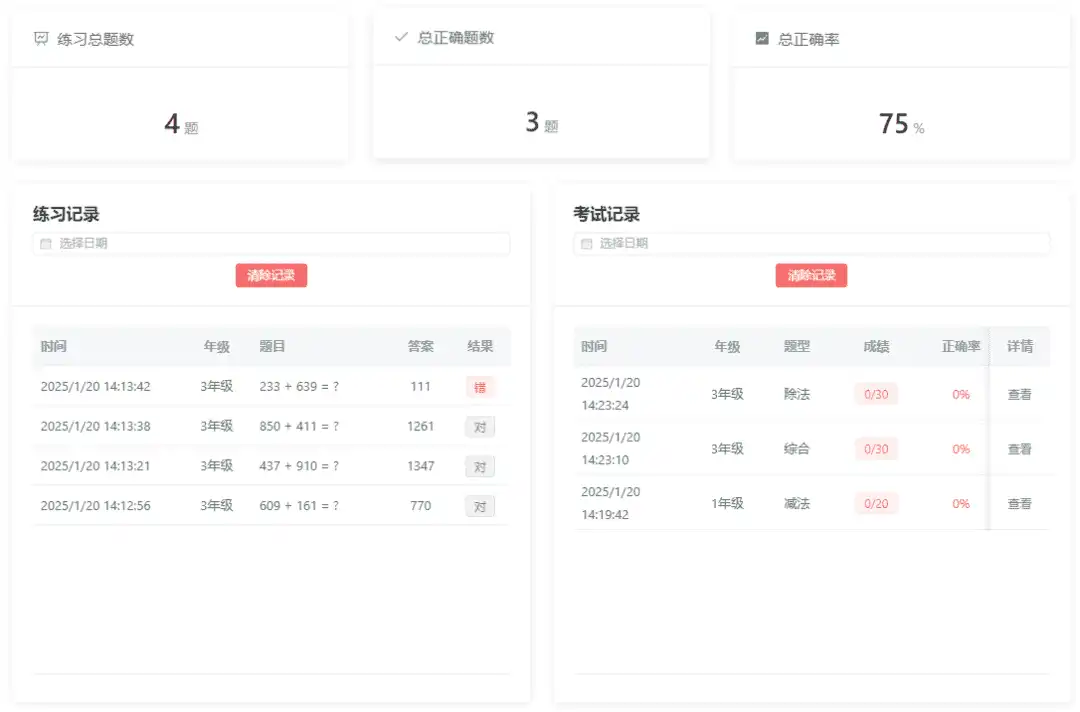1080x712 pixels.
Task: Click calendar icon in 练习记录 date picker
Action: (x=46, y=244)
